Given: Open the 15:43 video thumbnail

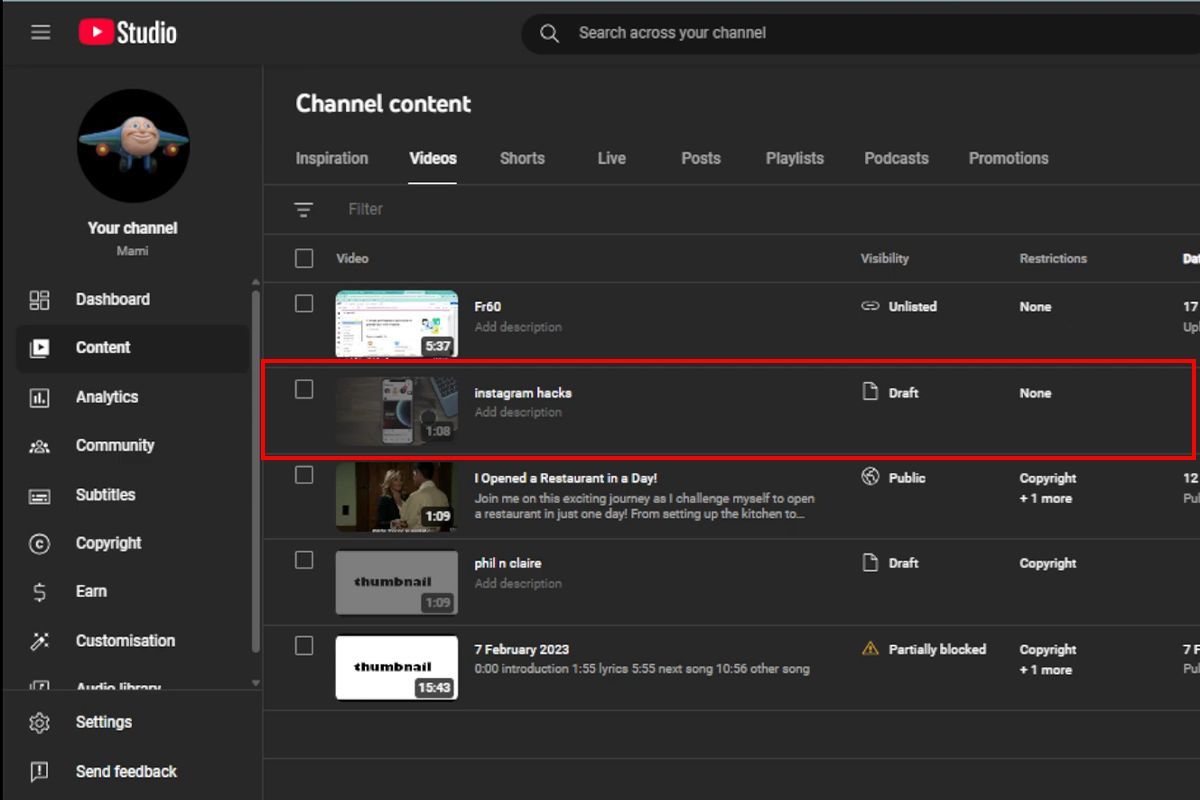Looking at the screenshot, I should [397, 668].
